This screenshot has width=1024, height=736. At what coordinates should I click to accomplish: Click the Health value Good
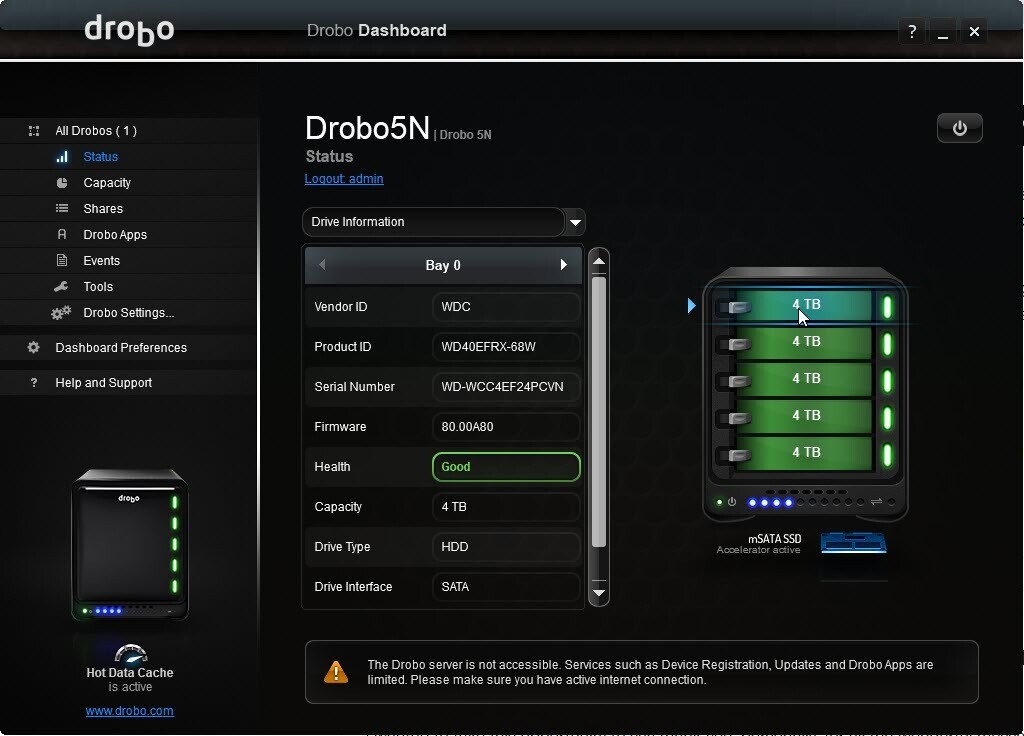pyautogui.click(x=506, y=467)
